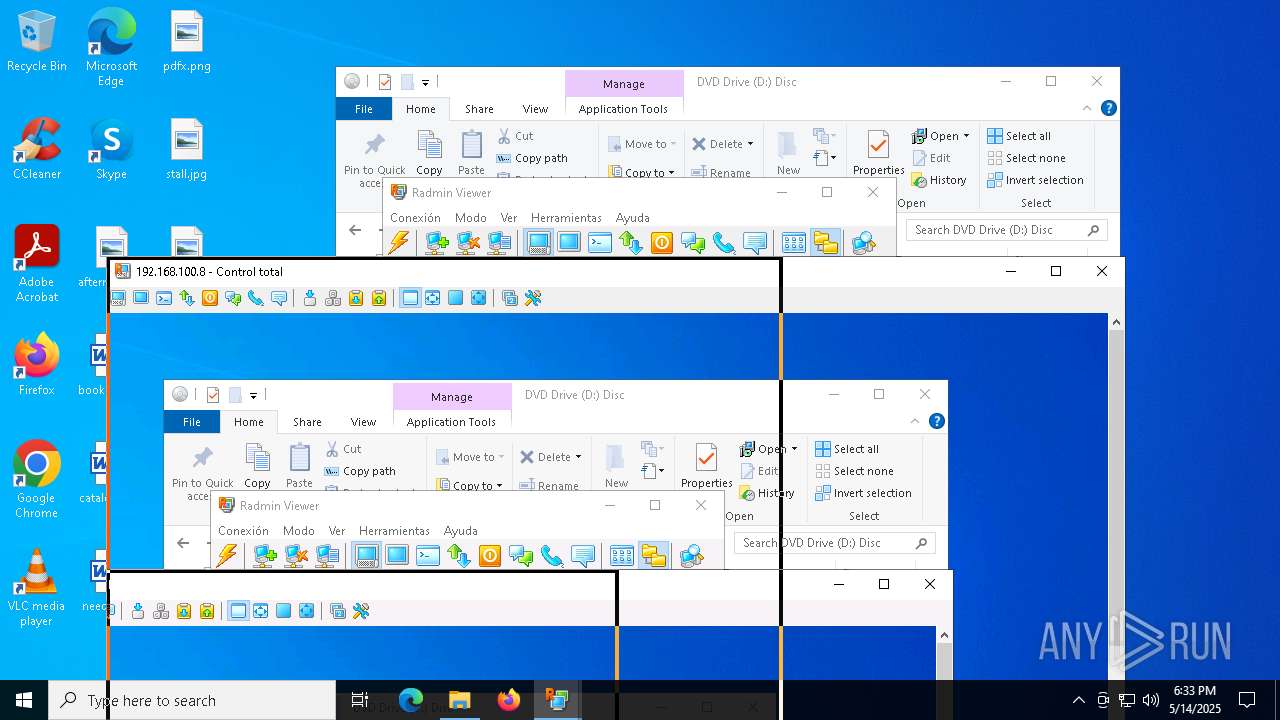Click Invert selection in top Explorer ribbon
The image size is (1280, 720).
coord(1036,180)
